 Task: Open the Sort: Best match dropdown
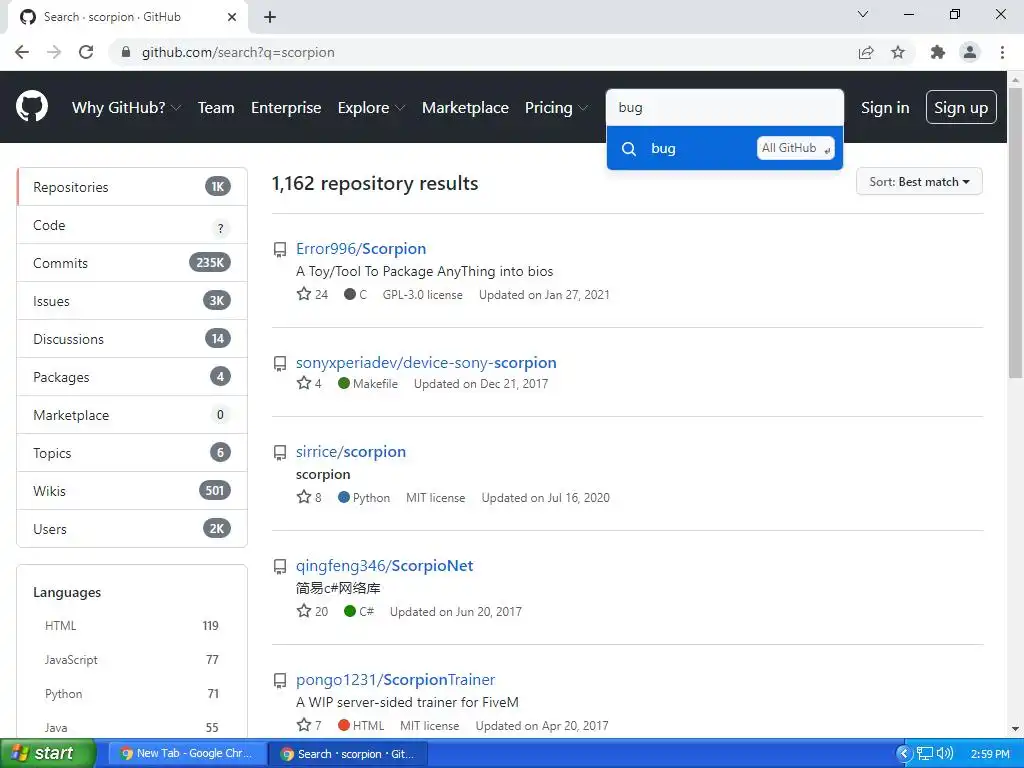tap(919, 182)
